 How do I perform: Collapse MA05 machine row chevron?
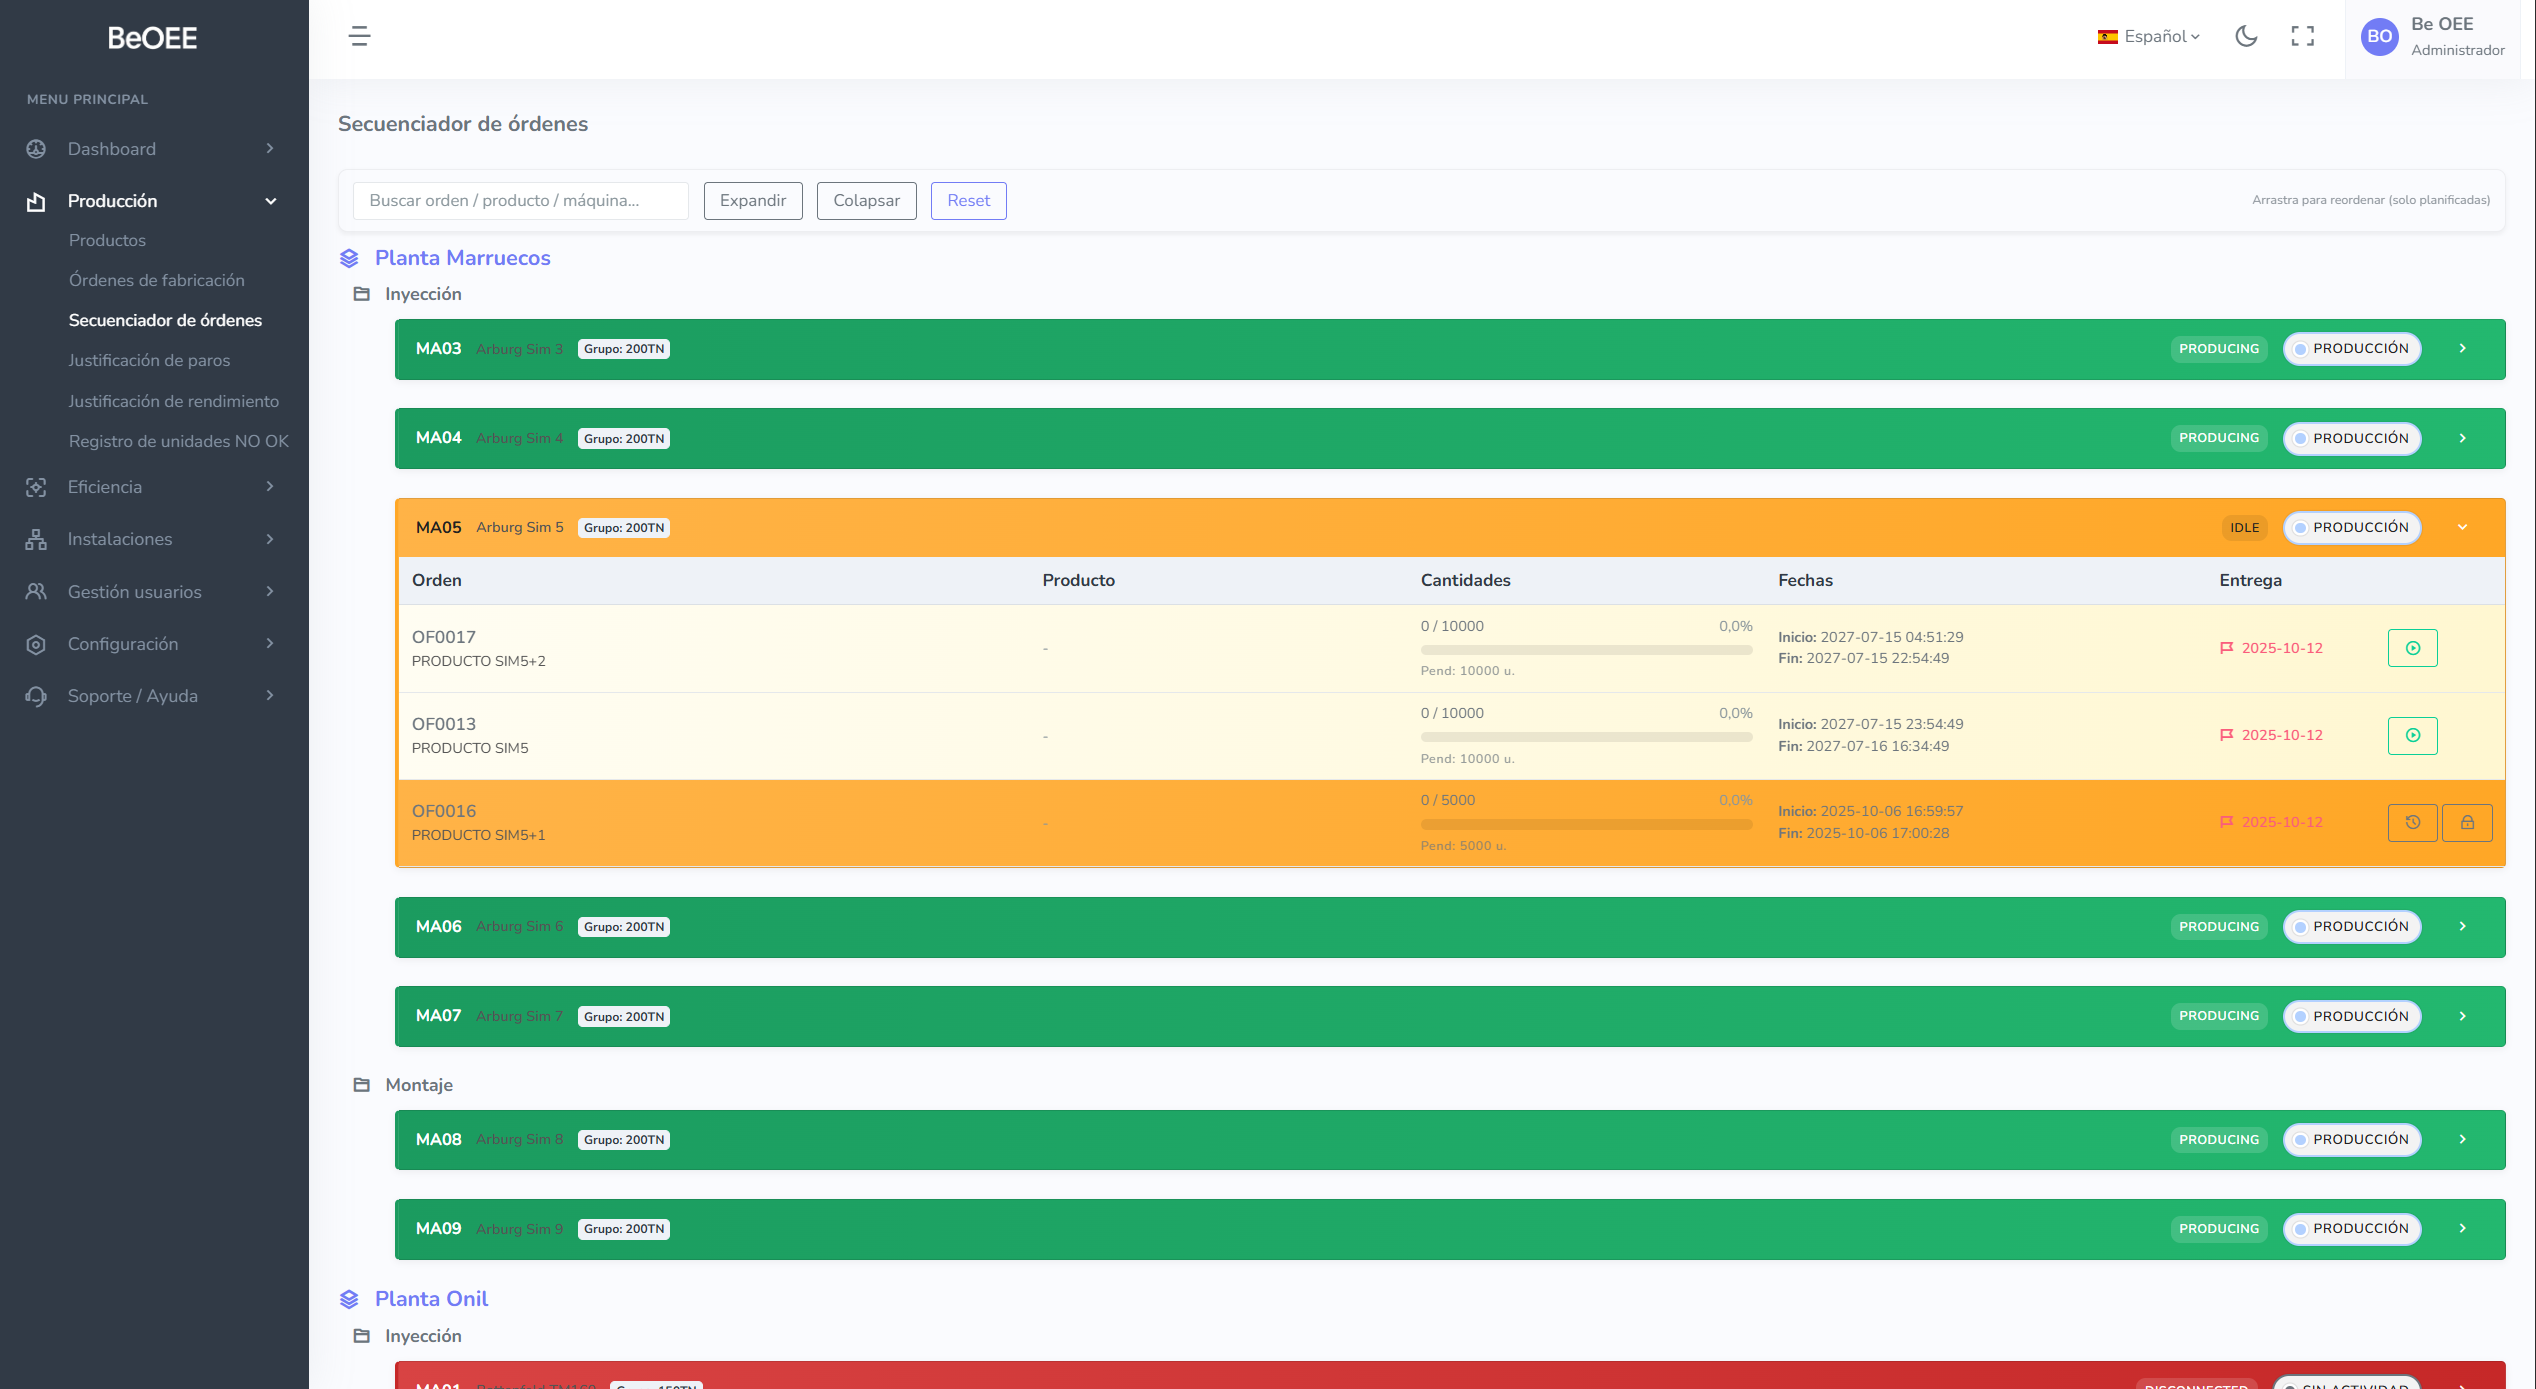pos(2462,528)
